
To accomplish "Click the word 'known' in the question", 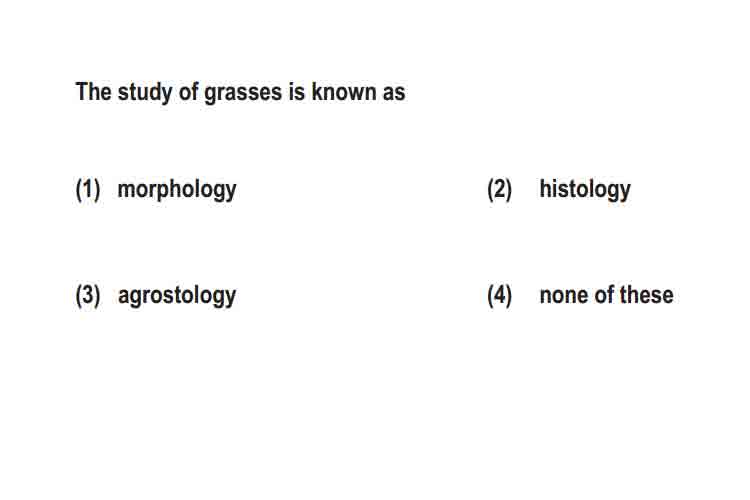I will pos(343,91).
